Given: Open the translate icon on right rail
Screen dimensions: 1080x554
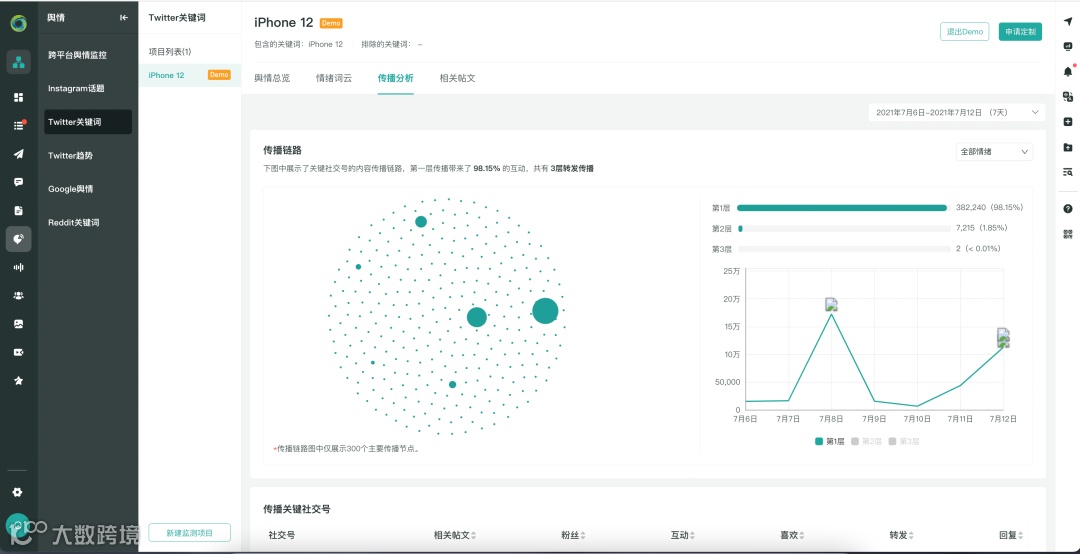Looking at the screenshot, I should [1068, 96].
